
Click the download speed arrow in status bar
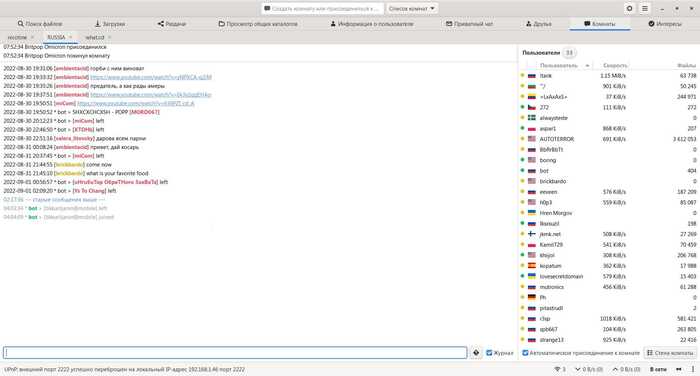click(x=578, y=369)
